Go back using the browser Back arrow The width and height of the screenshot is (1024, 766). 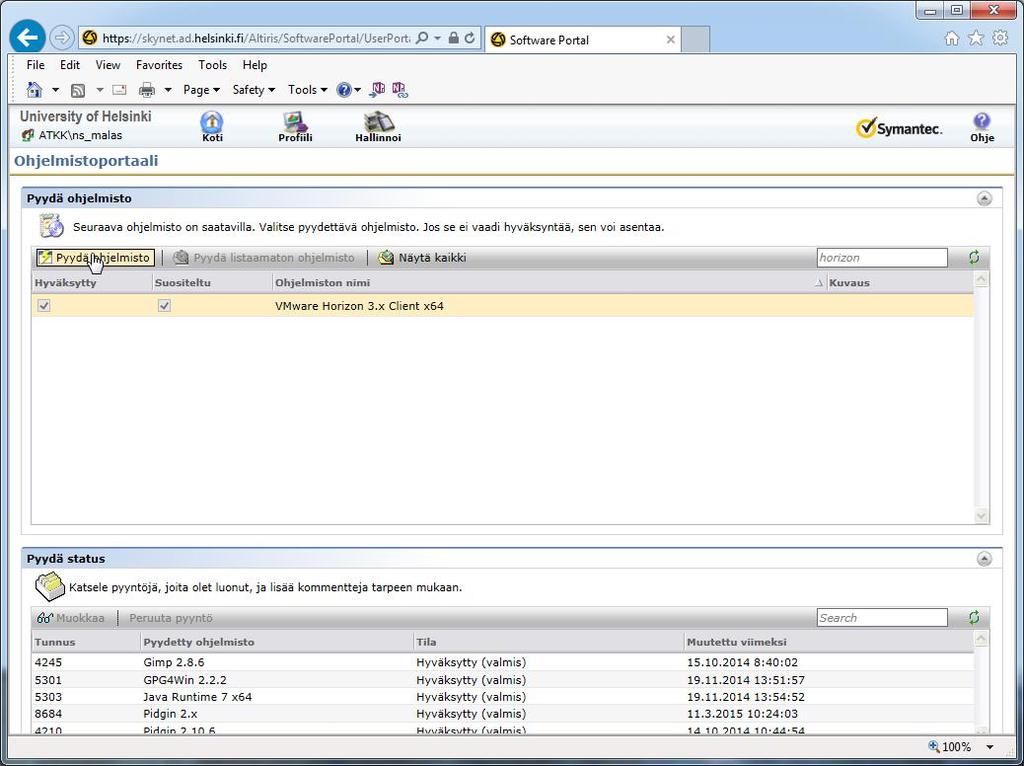[27, 38]
